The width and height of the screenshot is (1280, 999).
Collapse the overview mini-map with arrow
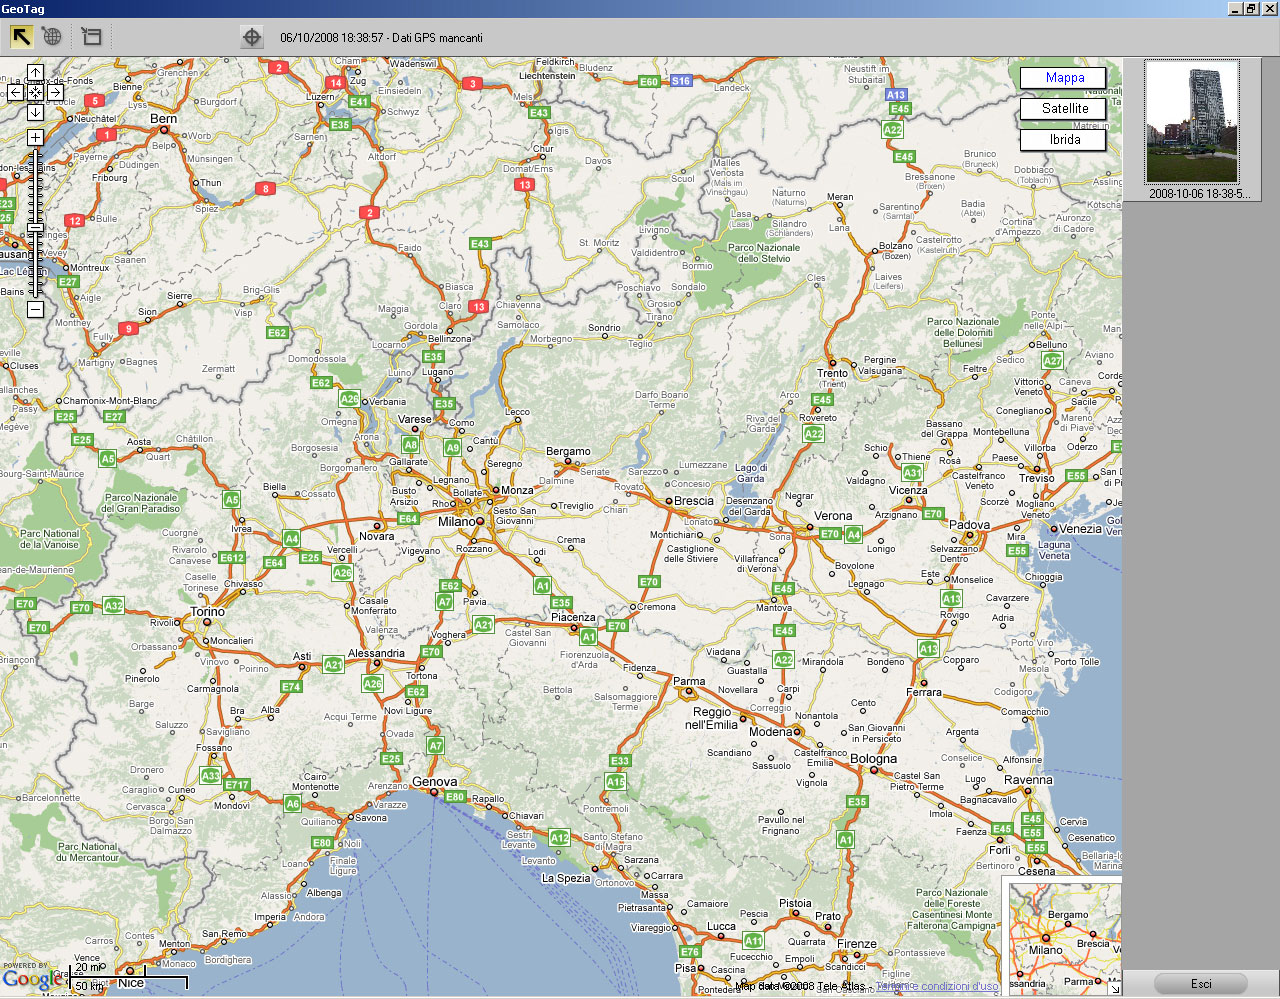coord(1114,988)
